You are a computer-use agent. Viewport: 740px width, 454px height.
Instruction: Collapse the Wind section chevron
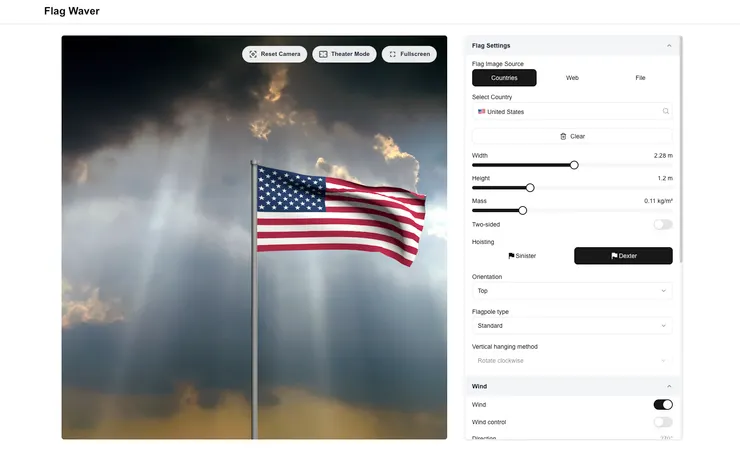pyautogui.click(x=669, y=387)
